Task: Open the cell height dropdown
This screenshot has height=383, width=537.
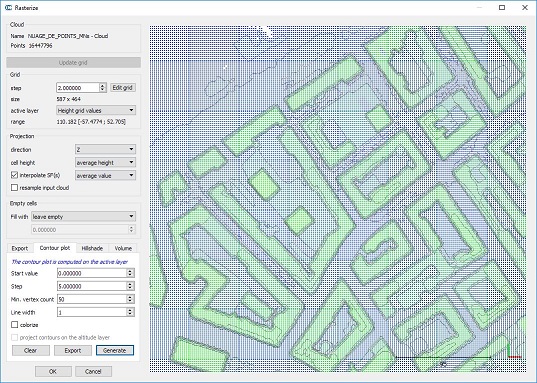Action: click(x=105, y=162)
